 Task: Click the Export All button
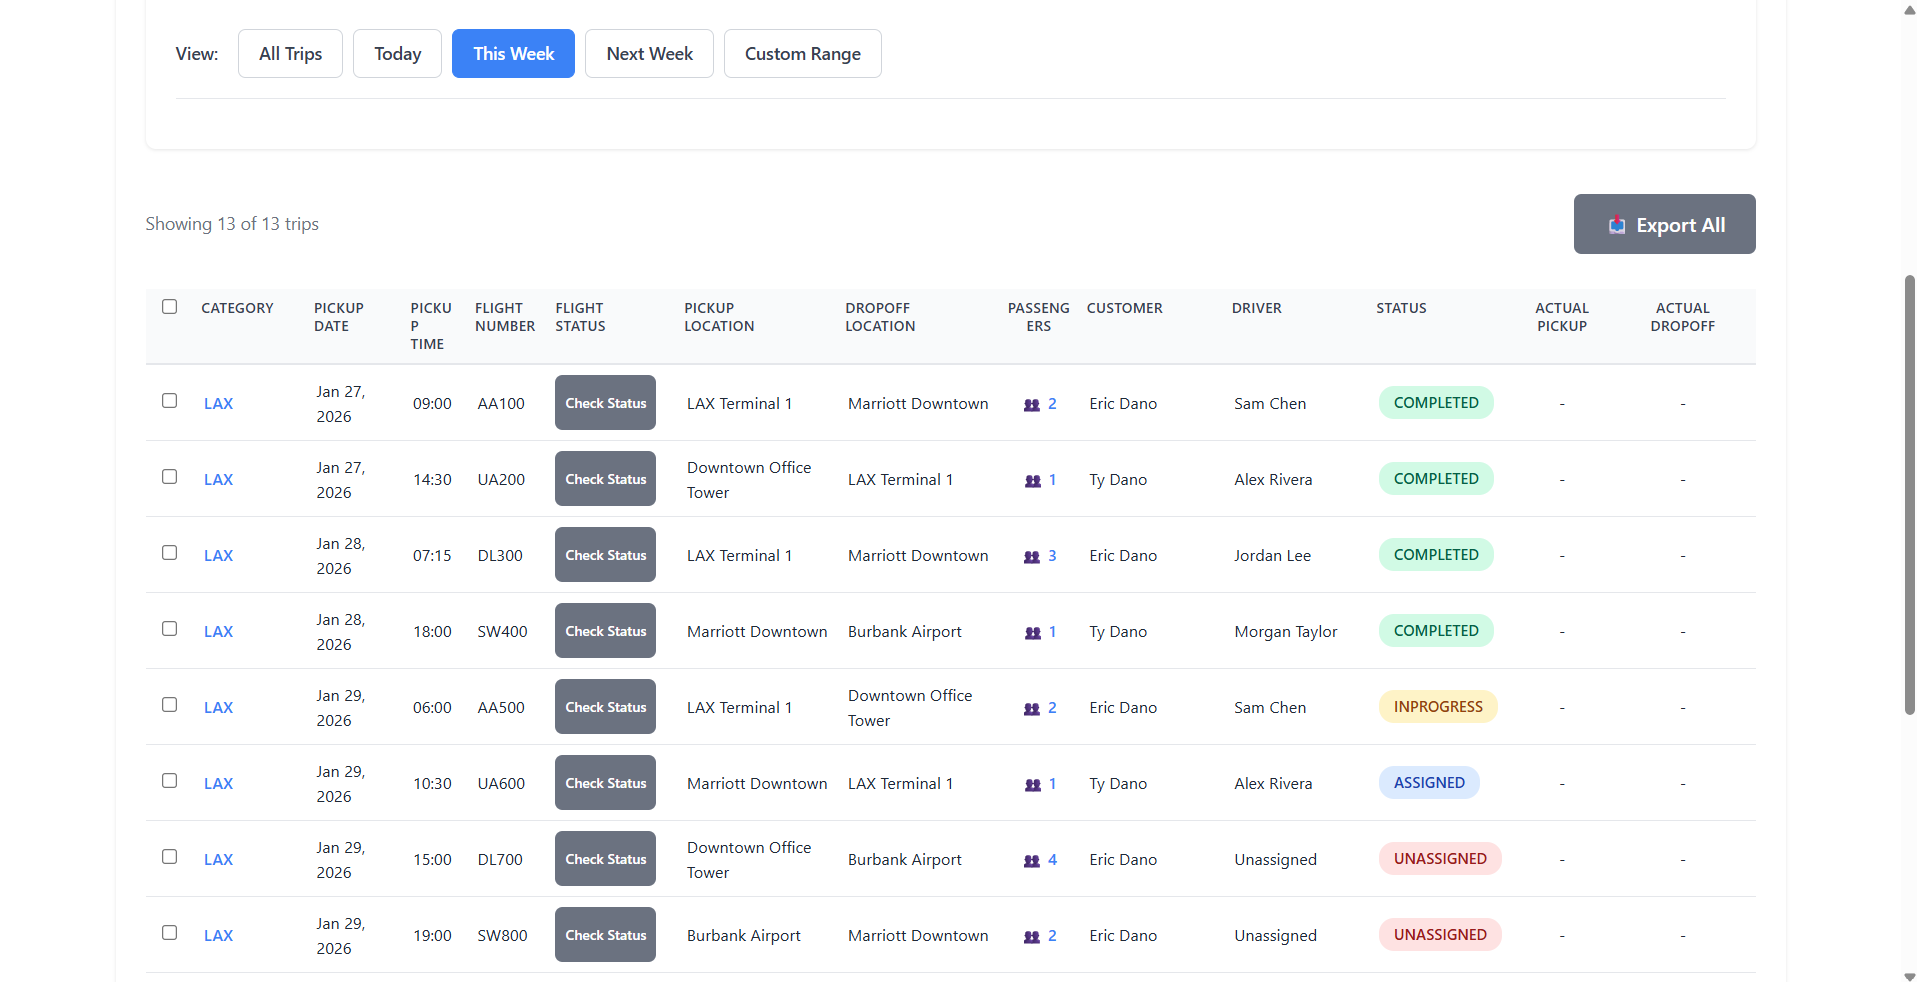1664,224
